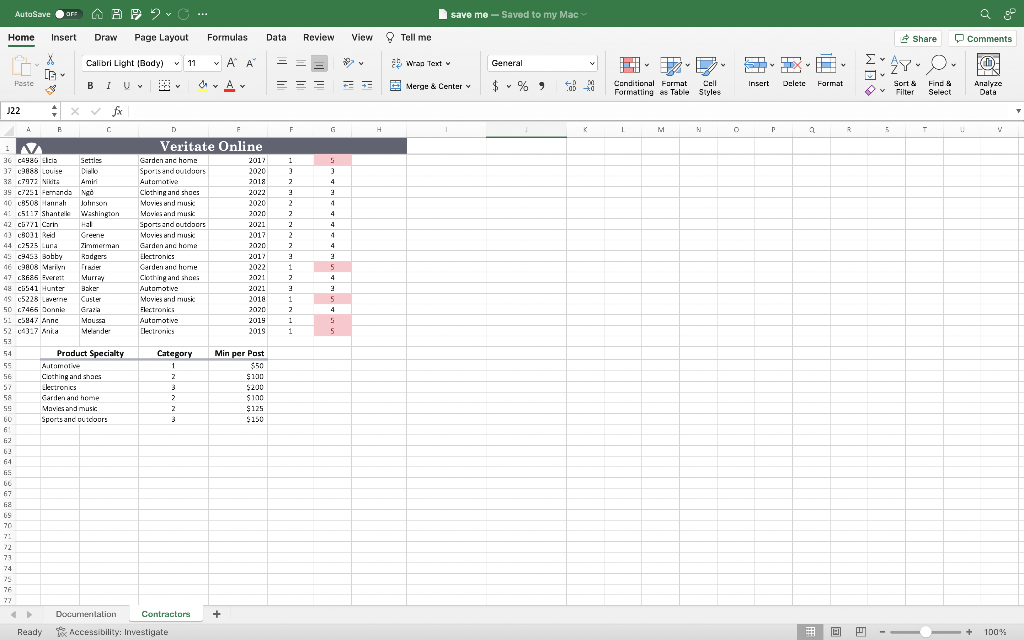This screenshot has height=640, width=1024.
Task: Increase font size with larger A
Action: 232,63
